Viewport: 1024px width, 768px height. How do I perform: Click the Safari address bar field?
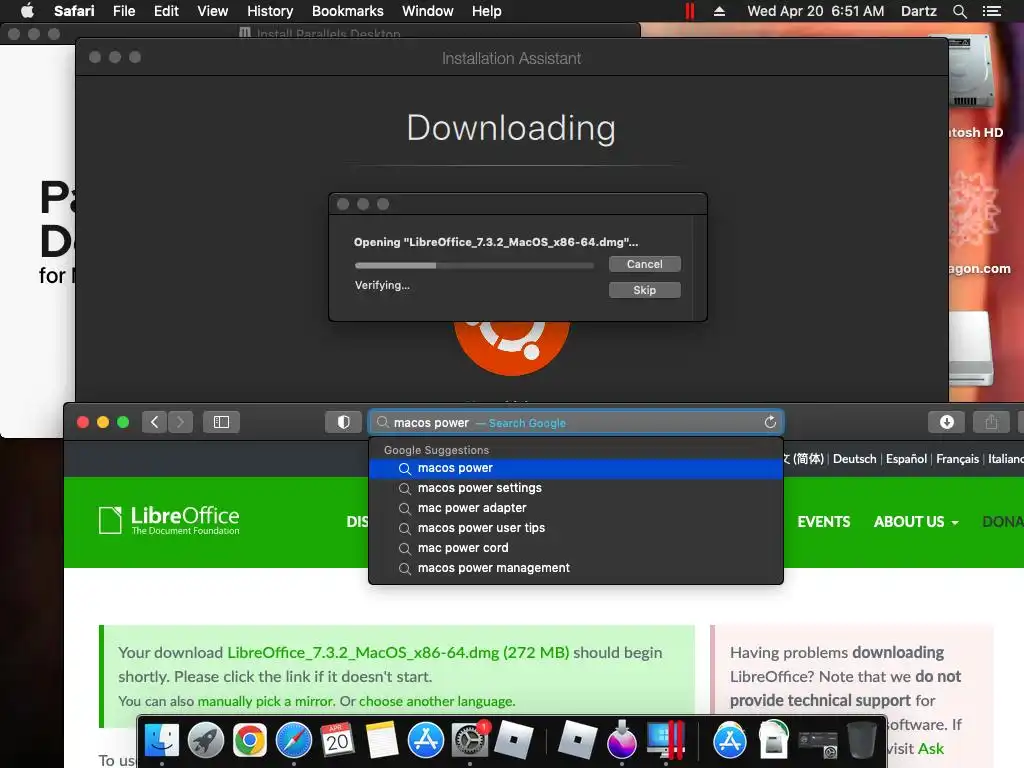click(575, 423)
